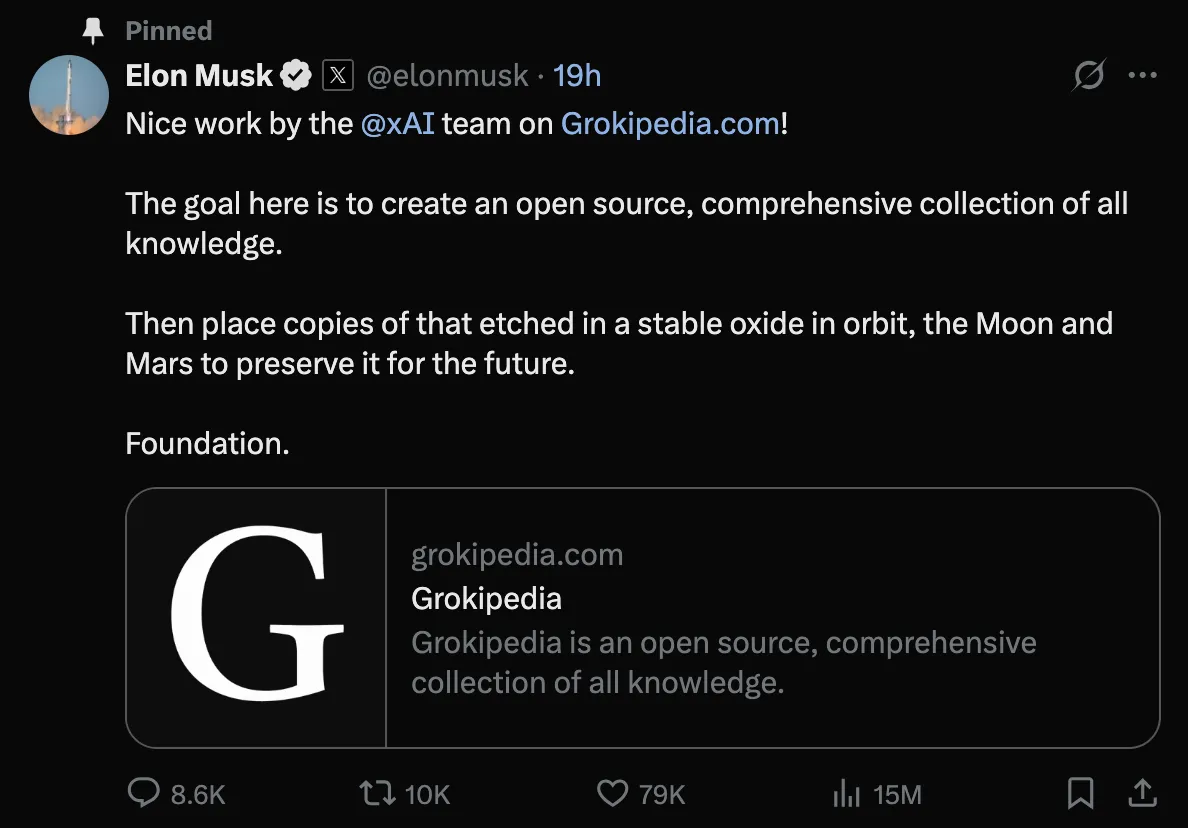Like the pinned tweet
This screenshot has width=1188, height=828.
pos(611,792)
